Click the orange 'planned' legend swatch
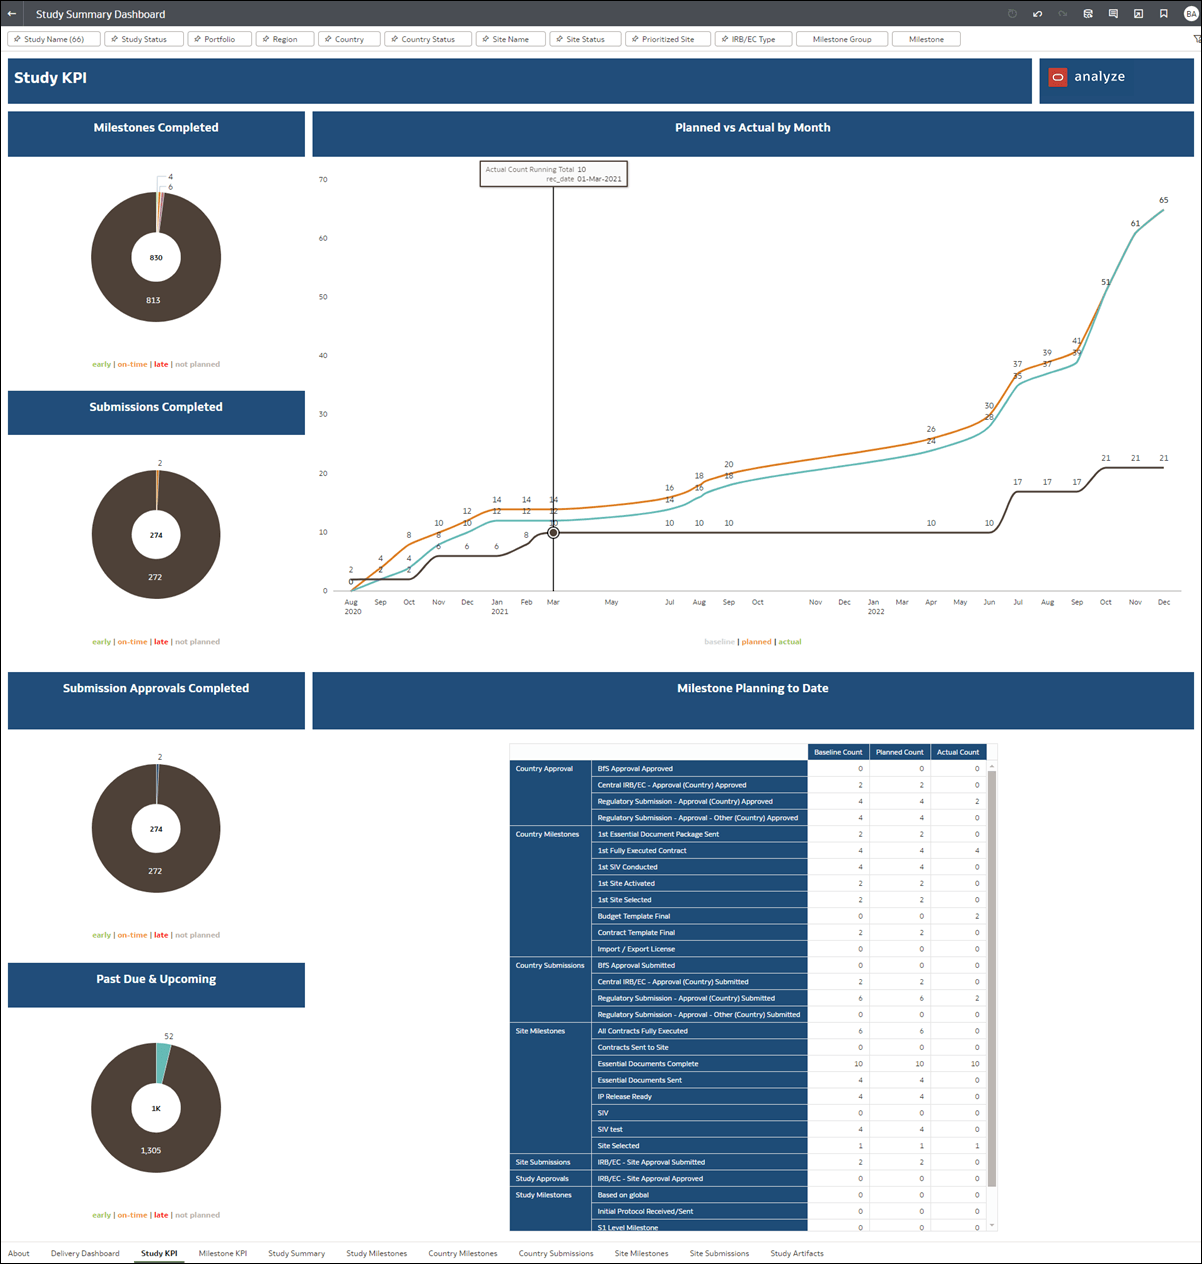The image size is (1202, 1264). [756, 641]
